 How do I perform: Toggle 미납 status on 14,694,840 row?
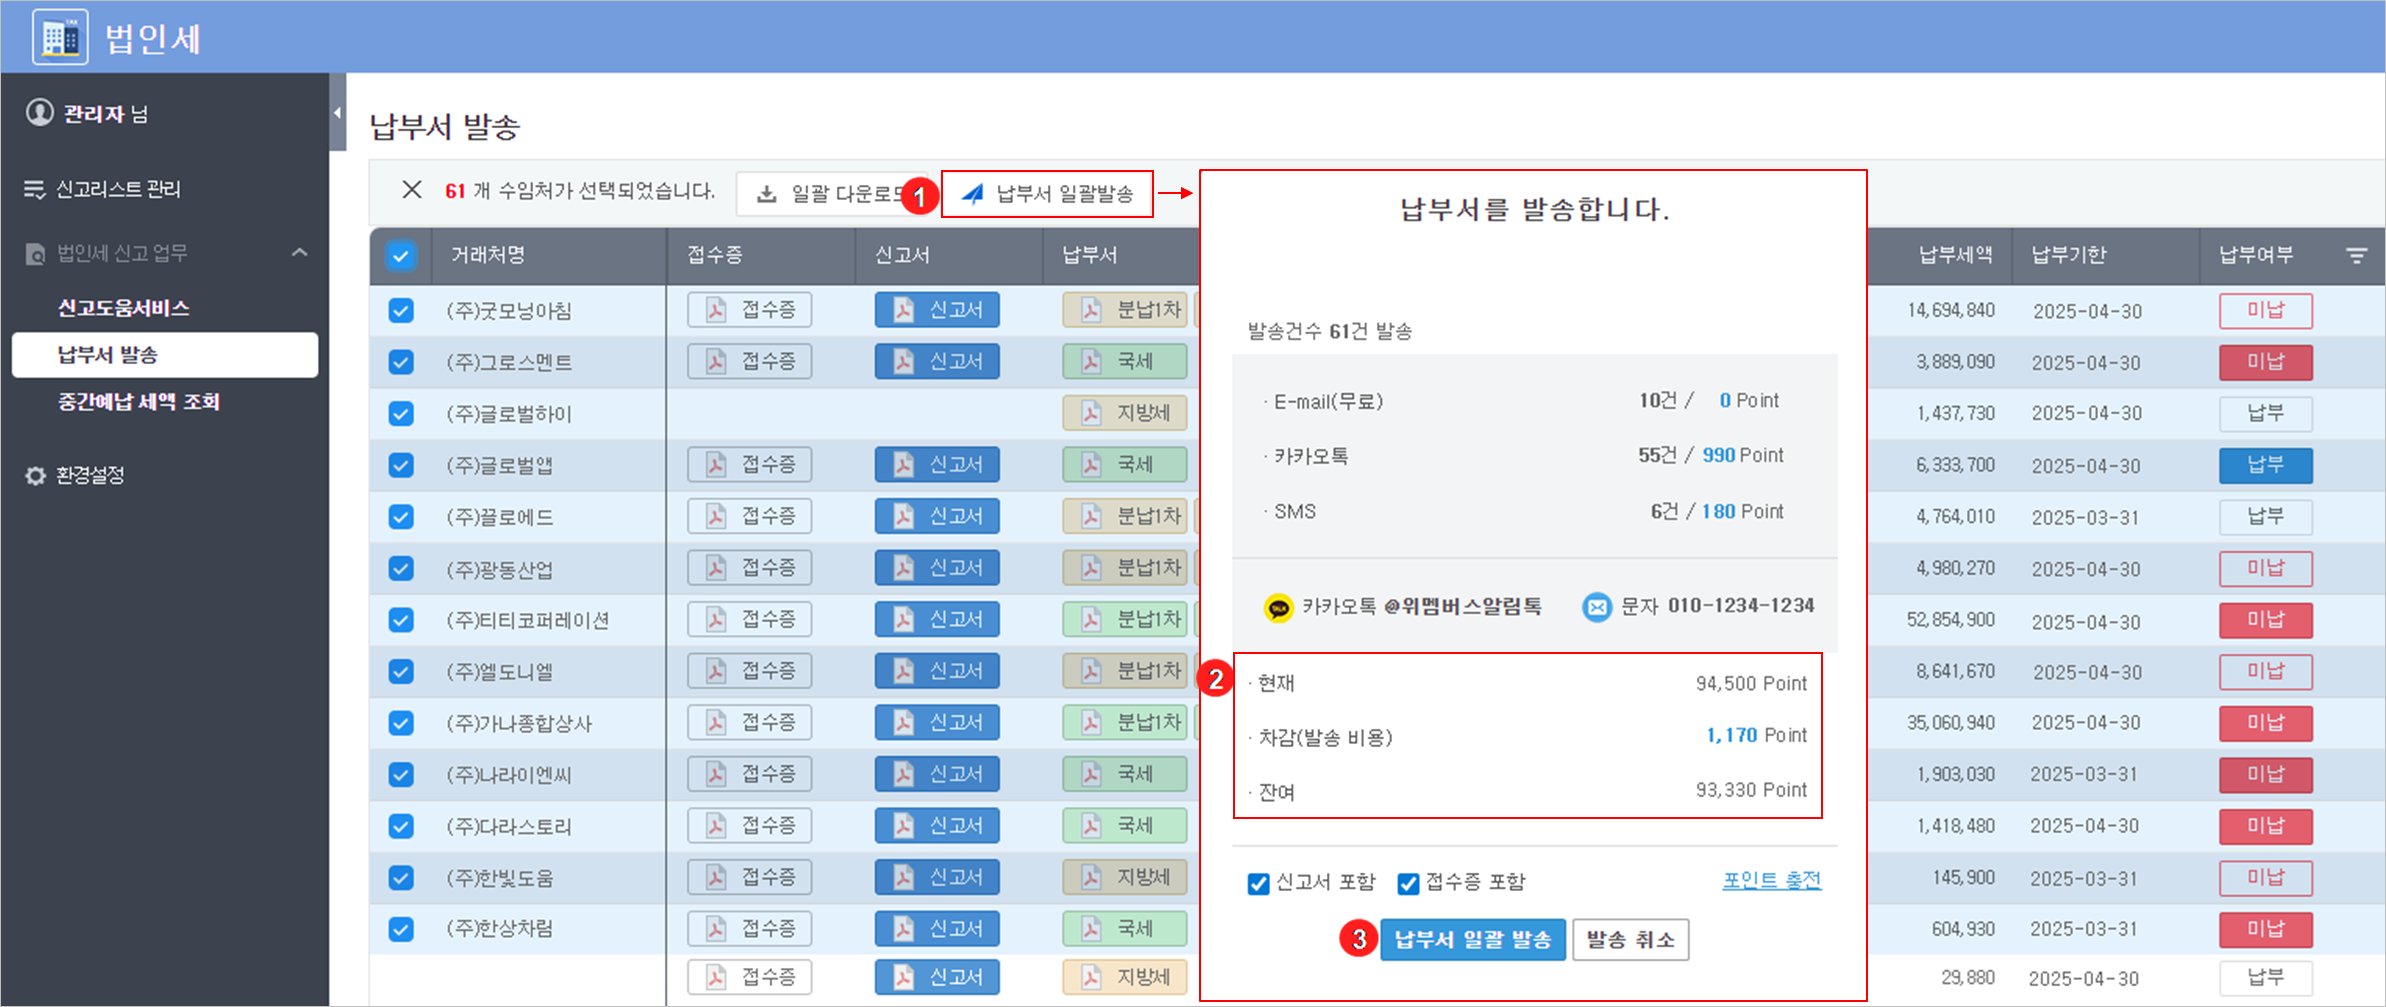click(x=2265, y=311)
